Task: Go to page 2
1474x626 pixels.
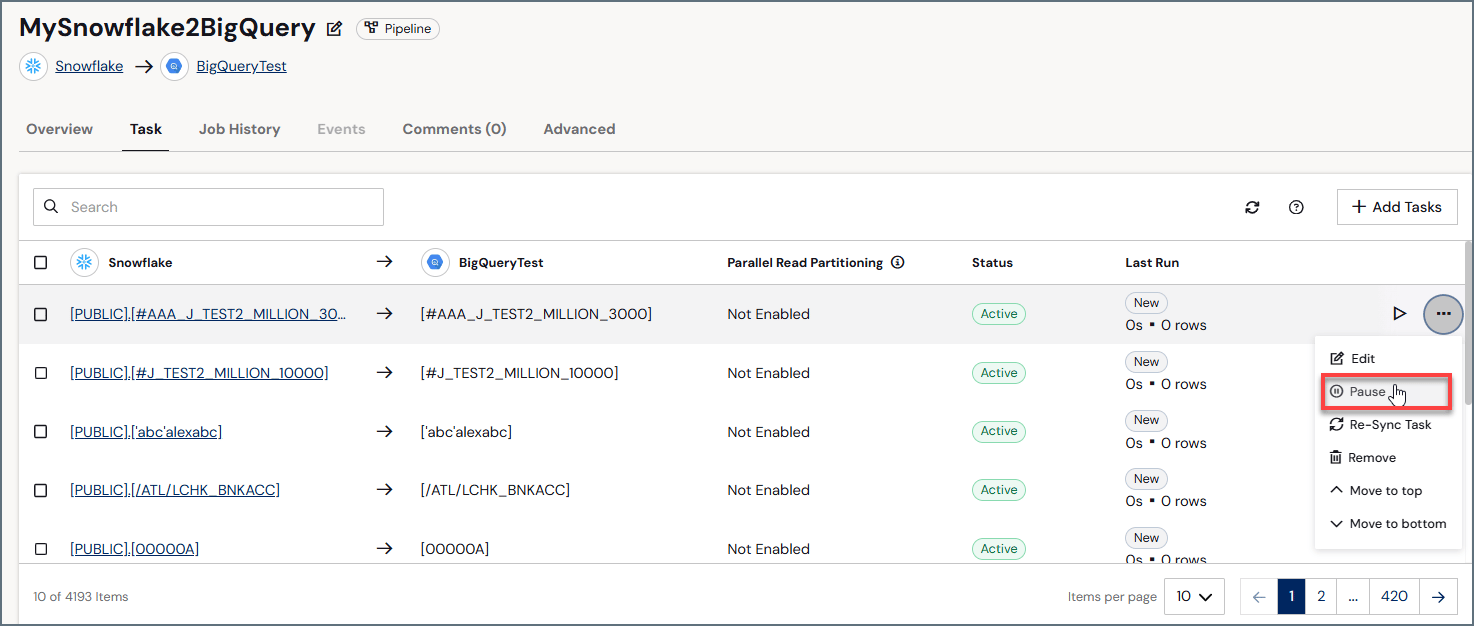Action: tap(1321, 596)
